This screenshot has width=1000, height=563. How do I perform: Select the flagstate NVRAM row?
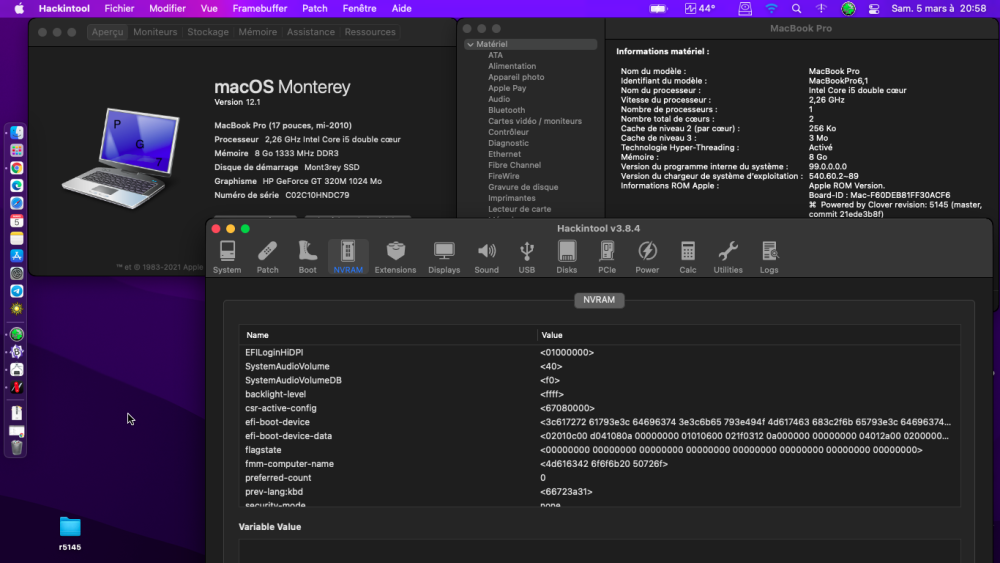(599, 450)
